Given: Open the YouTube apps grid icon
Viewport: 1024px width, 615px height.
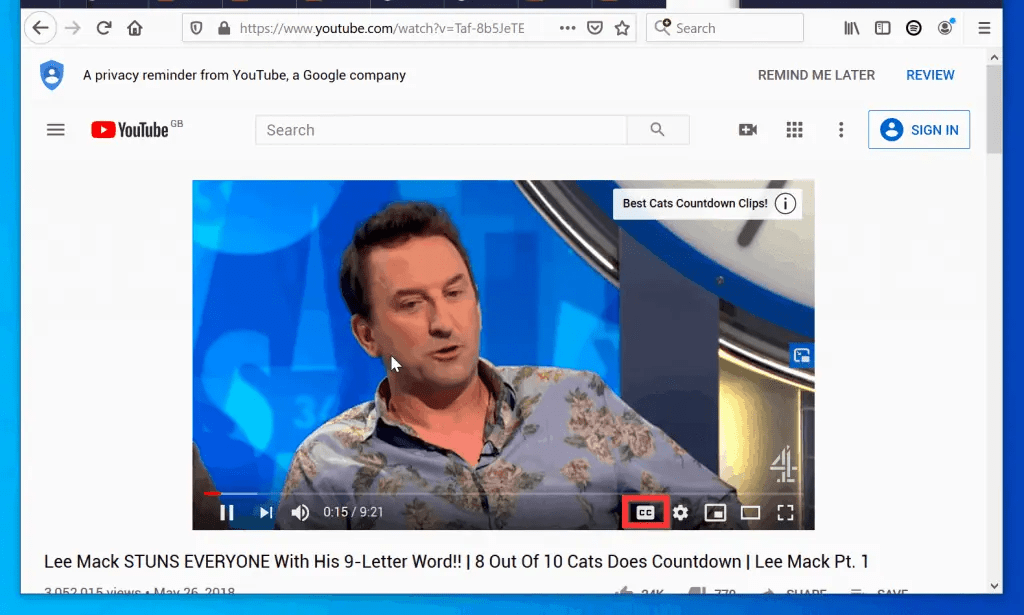Looking at the screenshot, I should click(794, 129).
